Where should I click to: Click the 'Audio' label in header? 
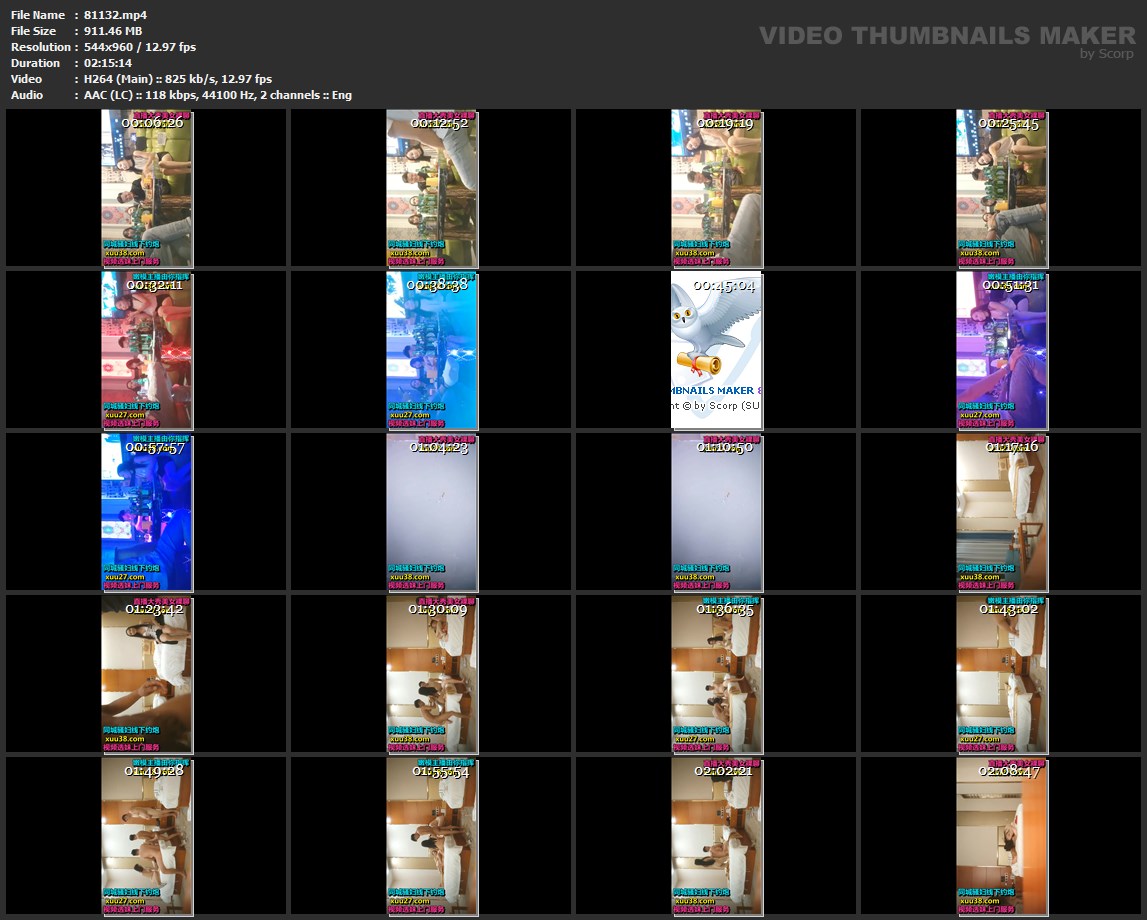pos(27,95)
